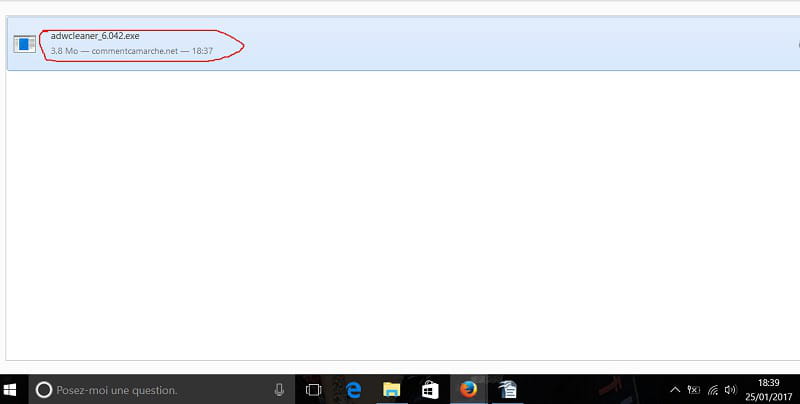Click the Cortana microphone icon
This screenshot has height=404, width=800.
click(279, 390)
